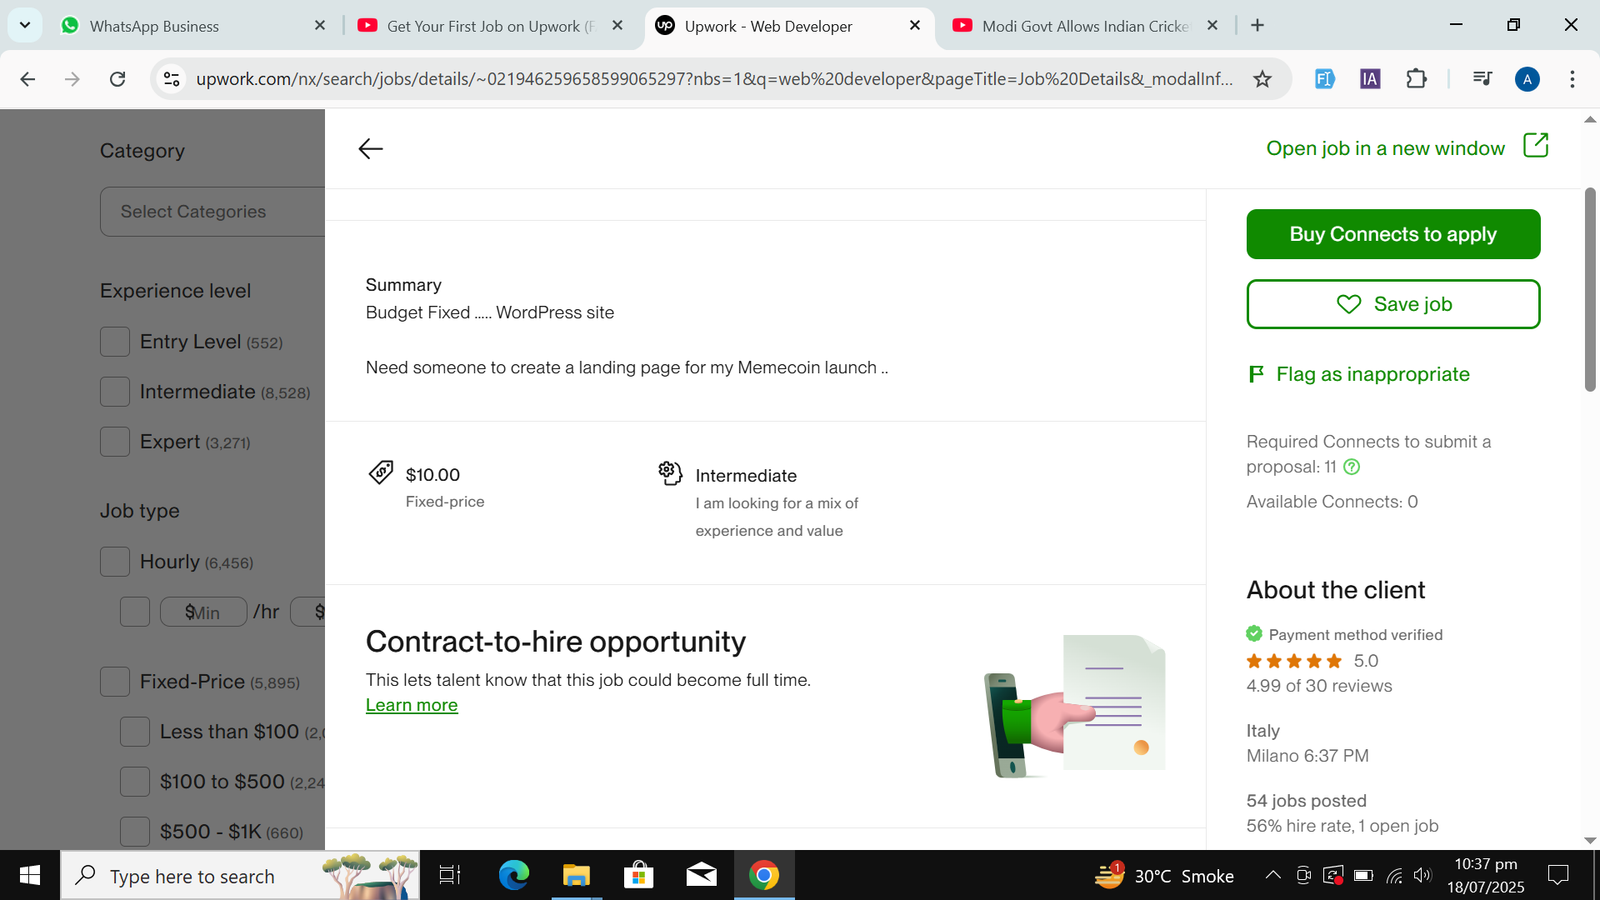Click the Connects help question mark icon
This screenshot has height=900, width=1600.
pos(1352,467)
